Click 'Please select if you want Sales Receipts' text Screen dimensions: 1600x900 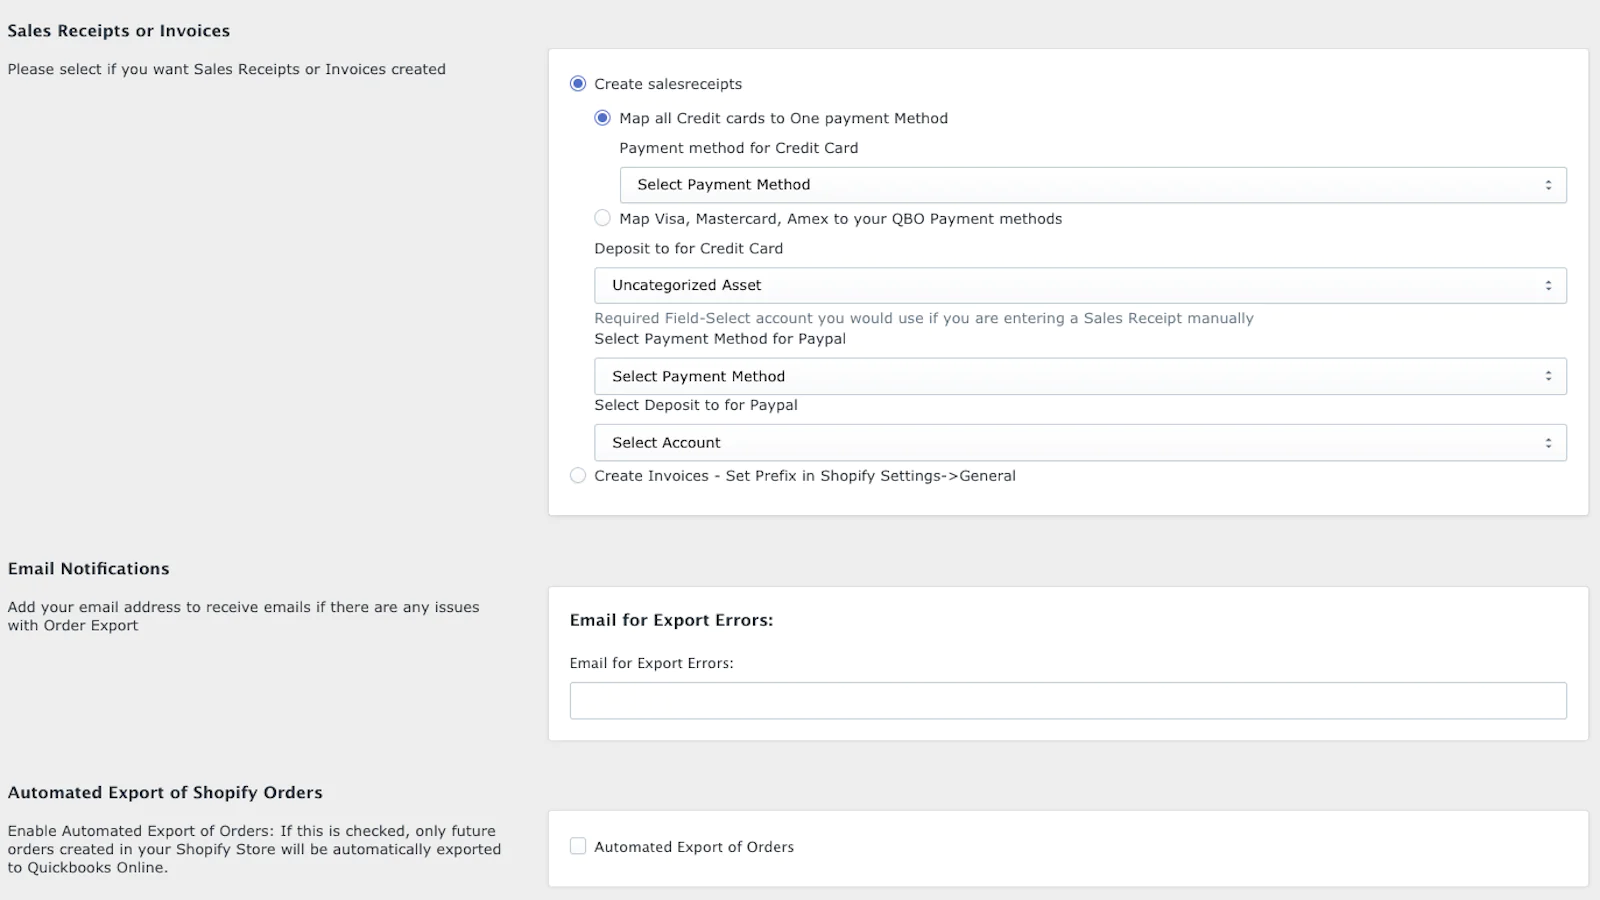coord(227,69)
